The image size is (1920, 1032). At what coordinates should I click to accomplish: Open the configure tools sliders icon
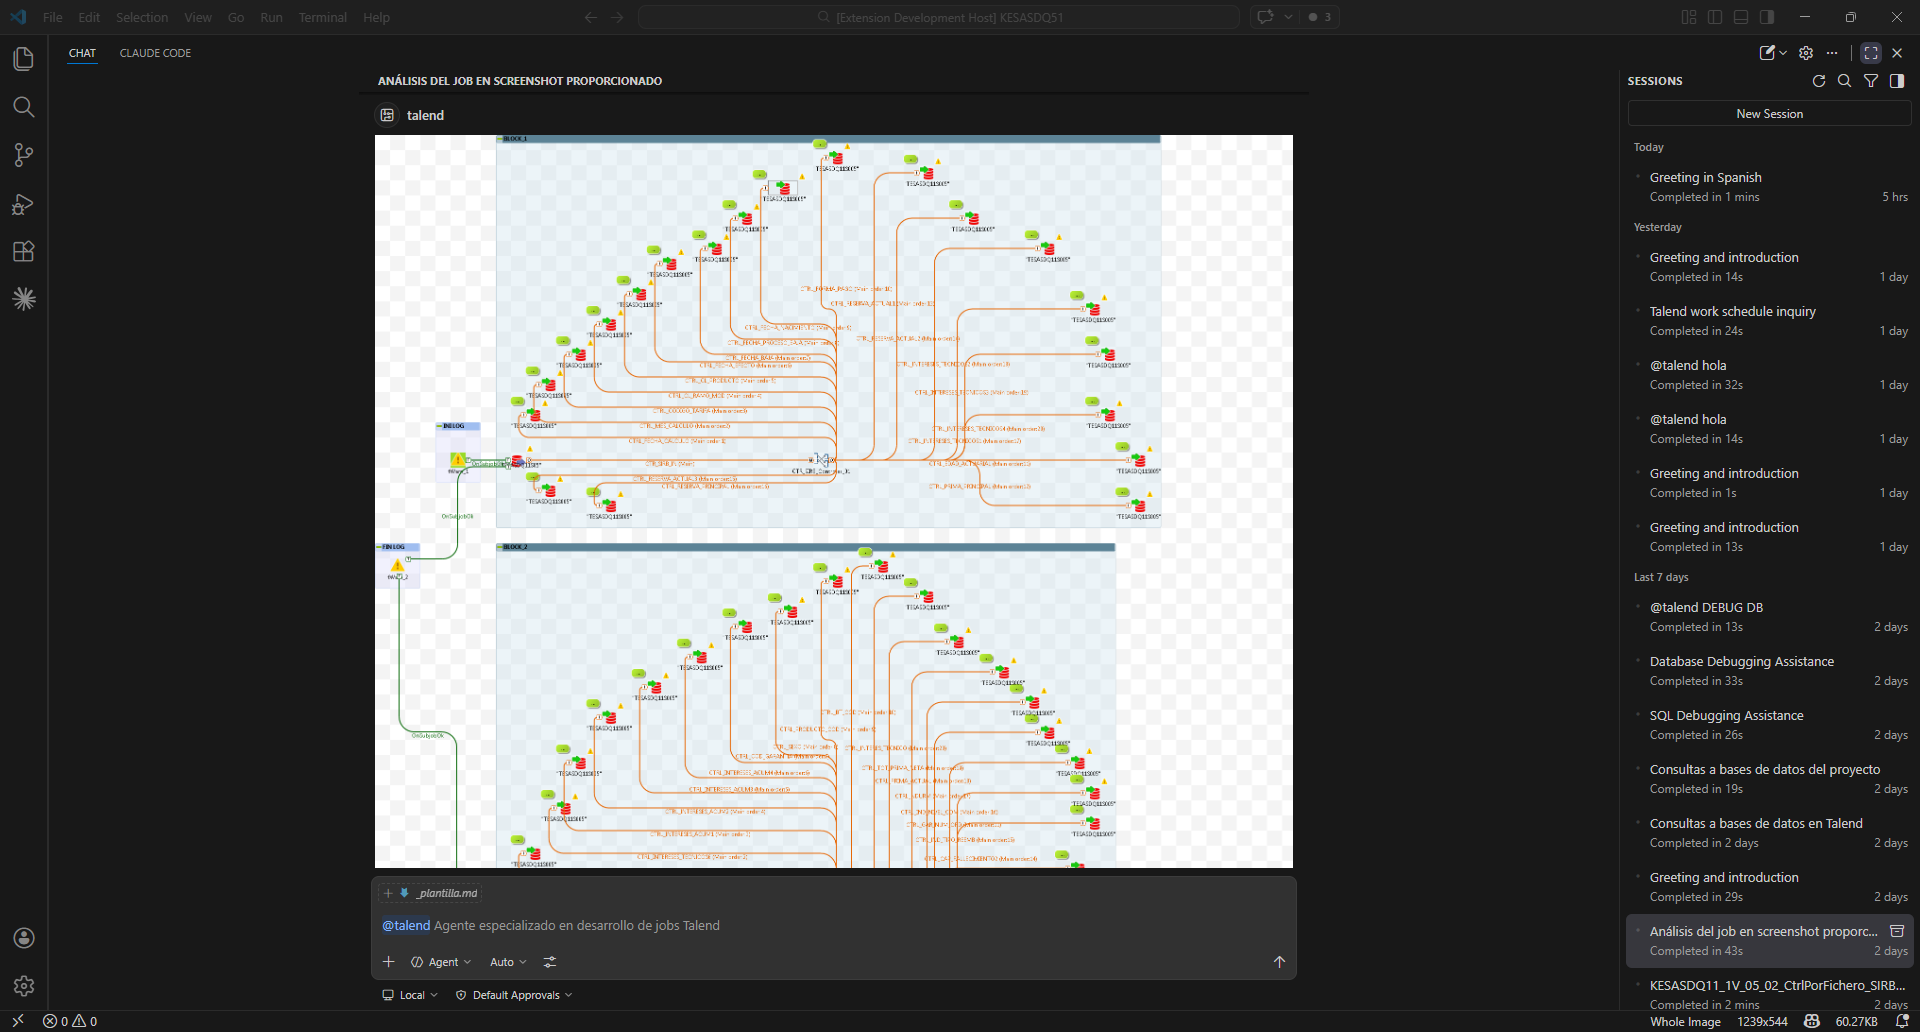click(550, 962)
